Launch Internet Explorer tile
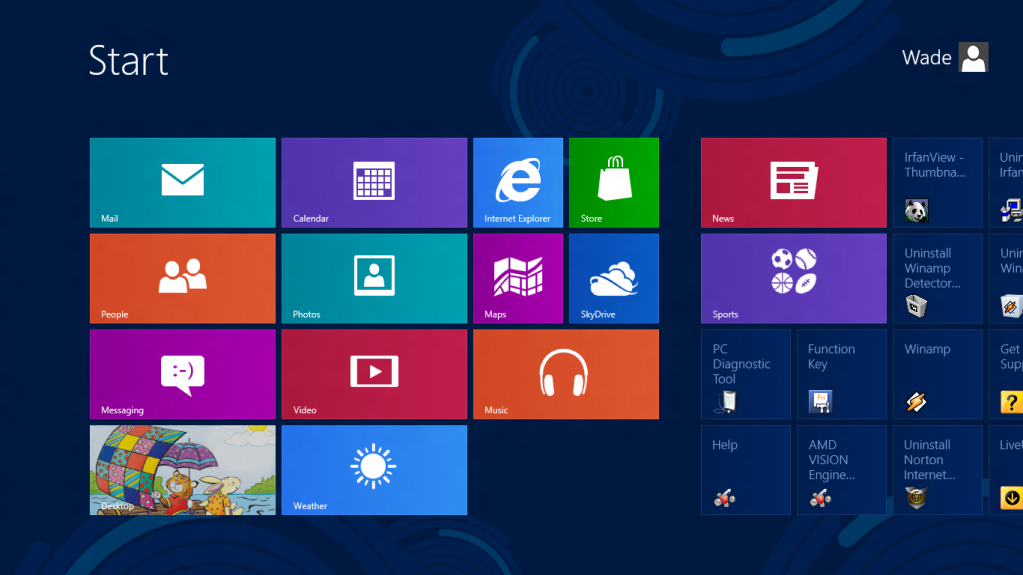Viewport: 1023px width, 575px height. click(x=518, y=183)
